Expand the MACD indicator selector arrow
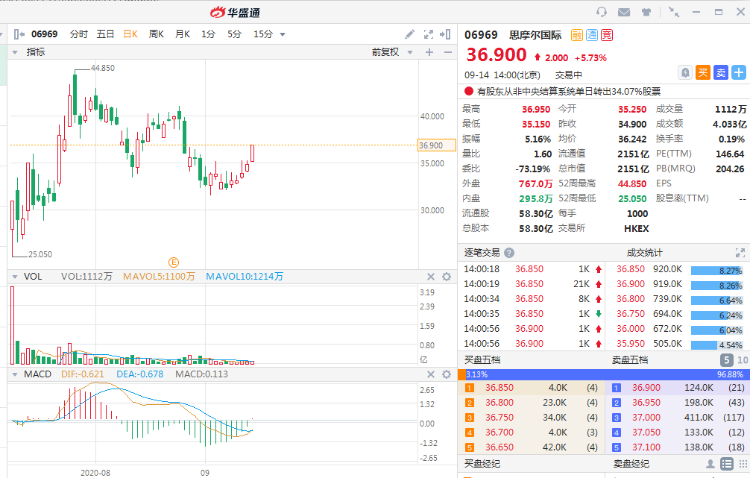 point(15,374)
